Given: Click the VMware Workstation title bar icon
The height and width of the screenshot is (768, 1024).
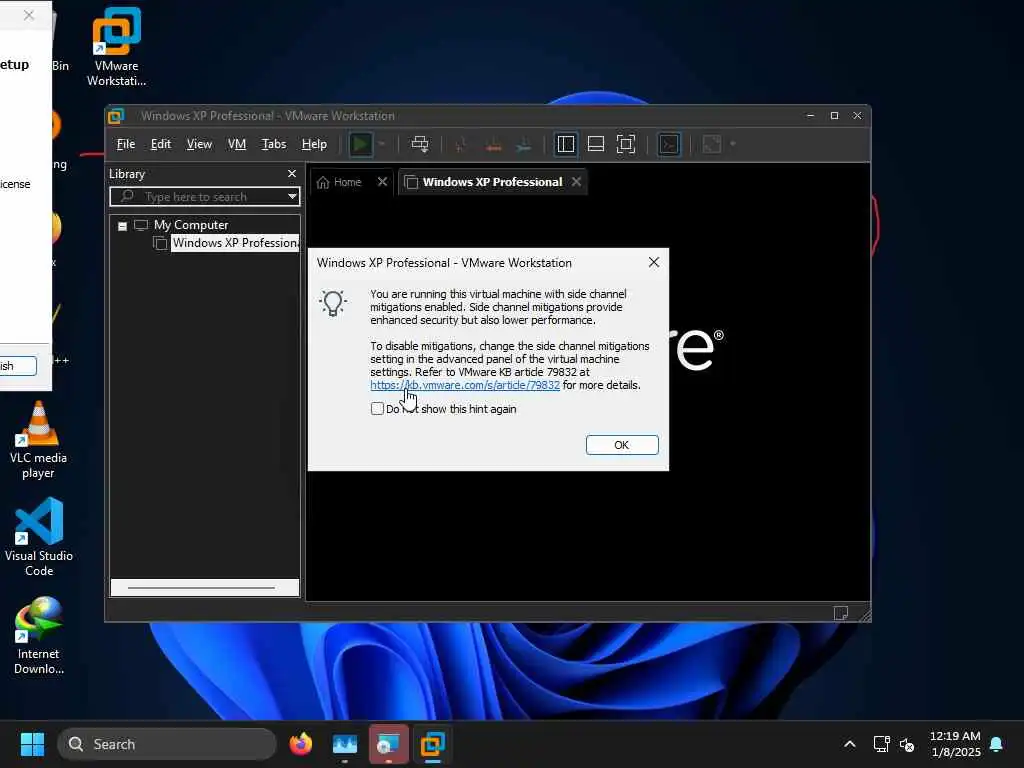Looking at the screenshot, I should click(116, 116).
